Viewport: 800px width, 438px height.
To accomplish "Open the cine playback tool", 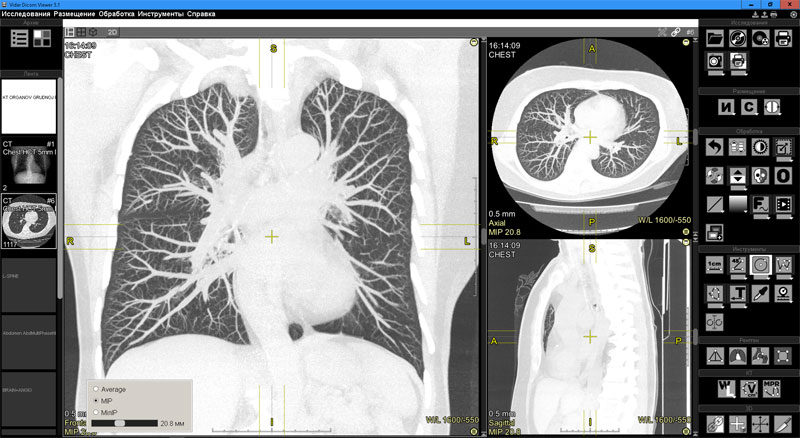I will pos(783,205).
